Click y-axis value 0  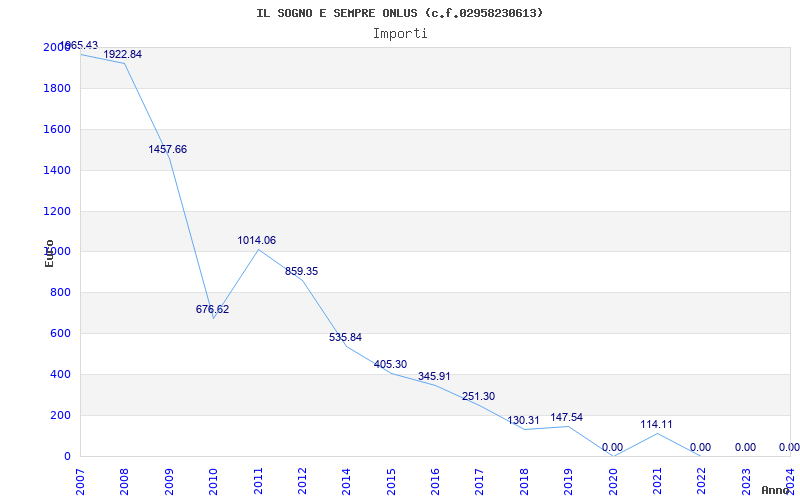coord(67,456)
